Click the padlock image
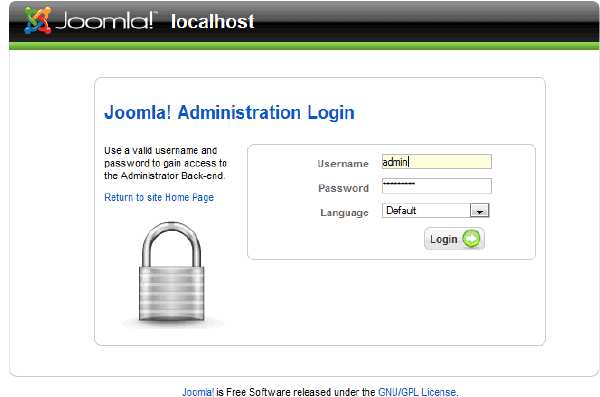The width and height of the screenshot is (600, 397). coord(171,272)
